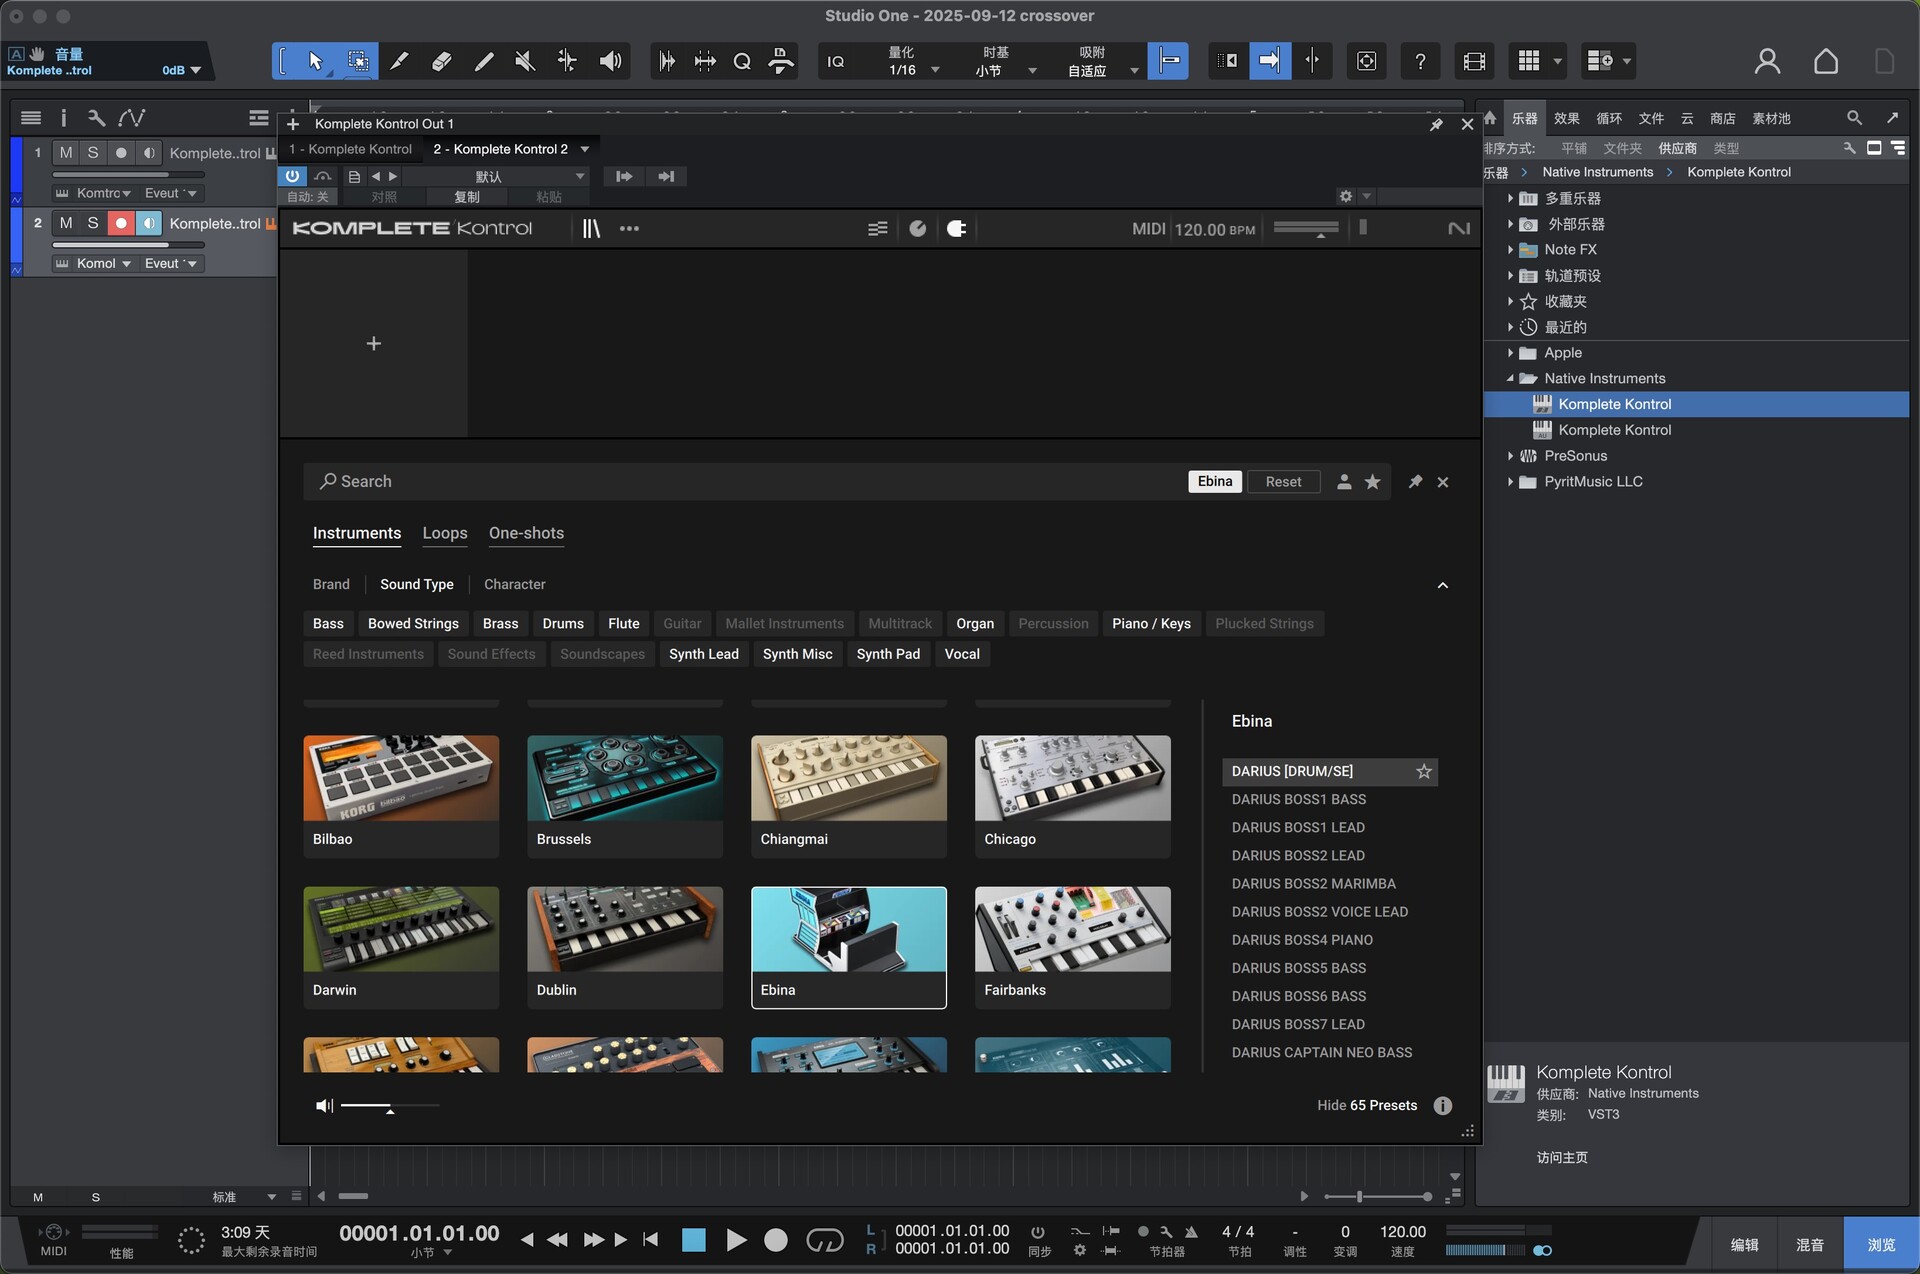
Task: Open the 混音 view button
Action: click(x=1809, y=1245)
